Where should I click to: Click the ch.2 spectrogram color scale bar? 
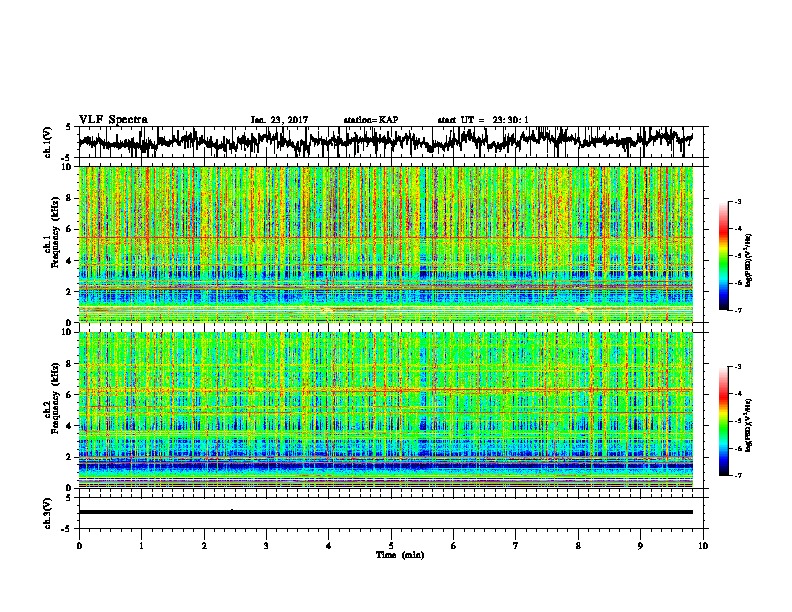point(724,421)
